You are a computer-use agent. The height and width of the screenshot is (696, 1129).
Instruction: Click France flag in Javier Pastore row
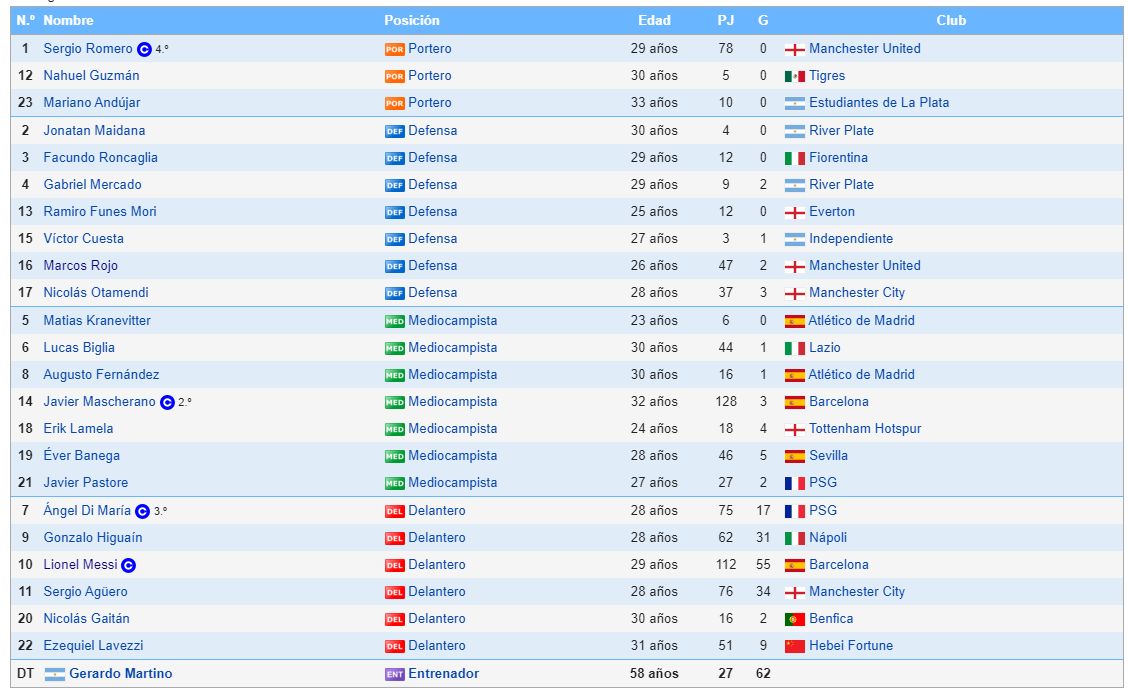click(x=794, y=483)
